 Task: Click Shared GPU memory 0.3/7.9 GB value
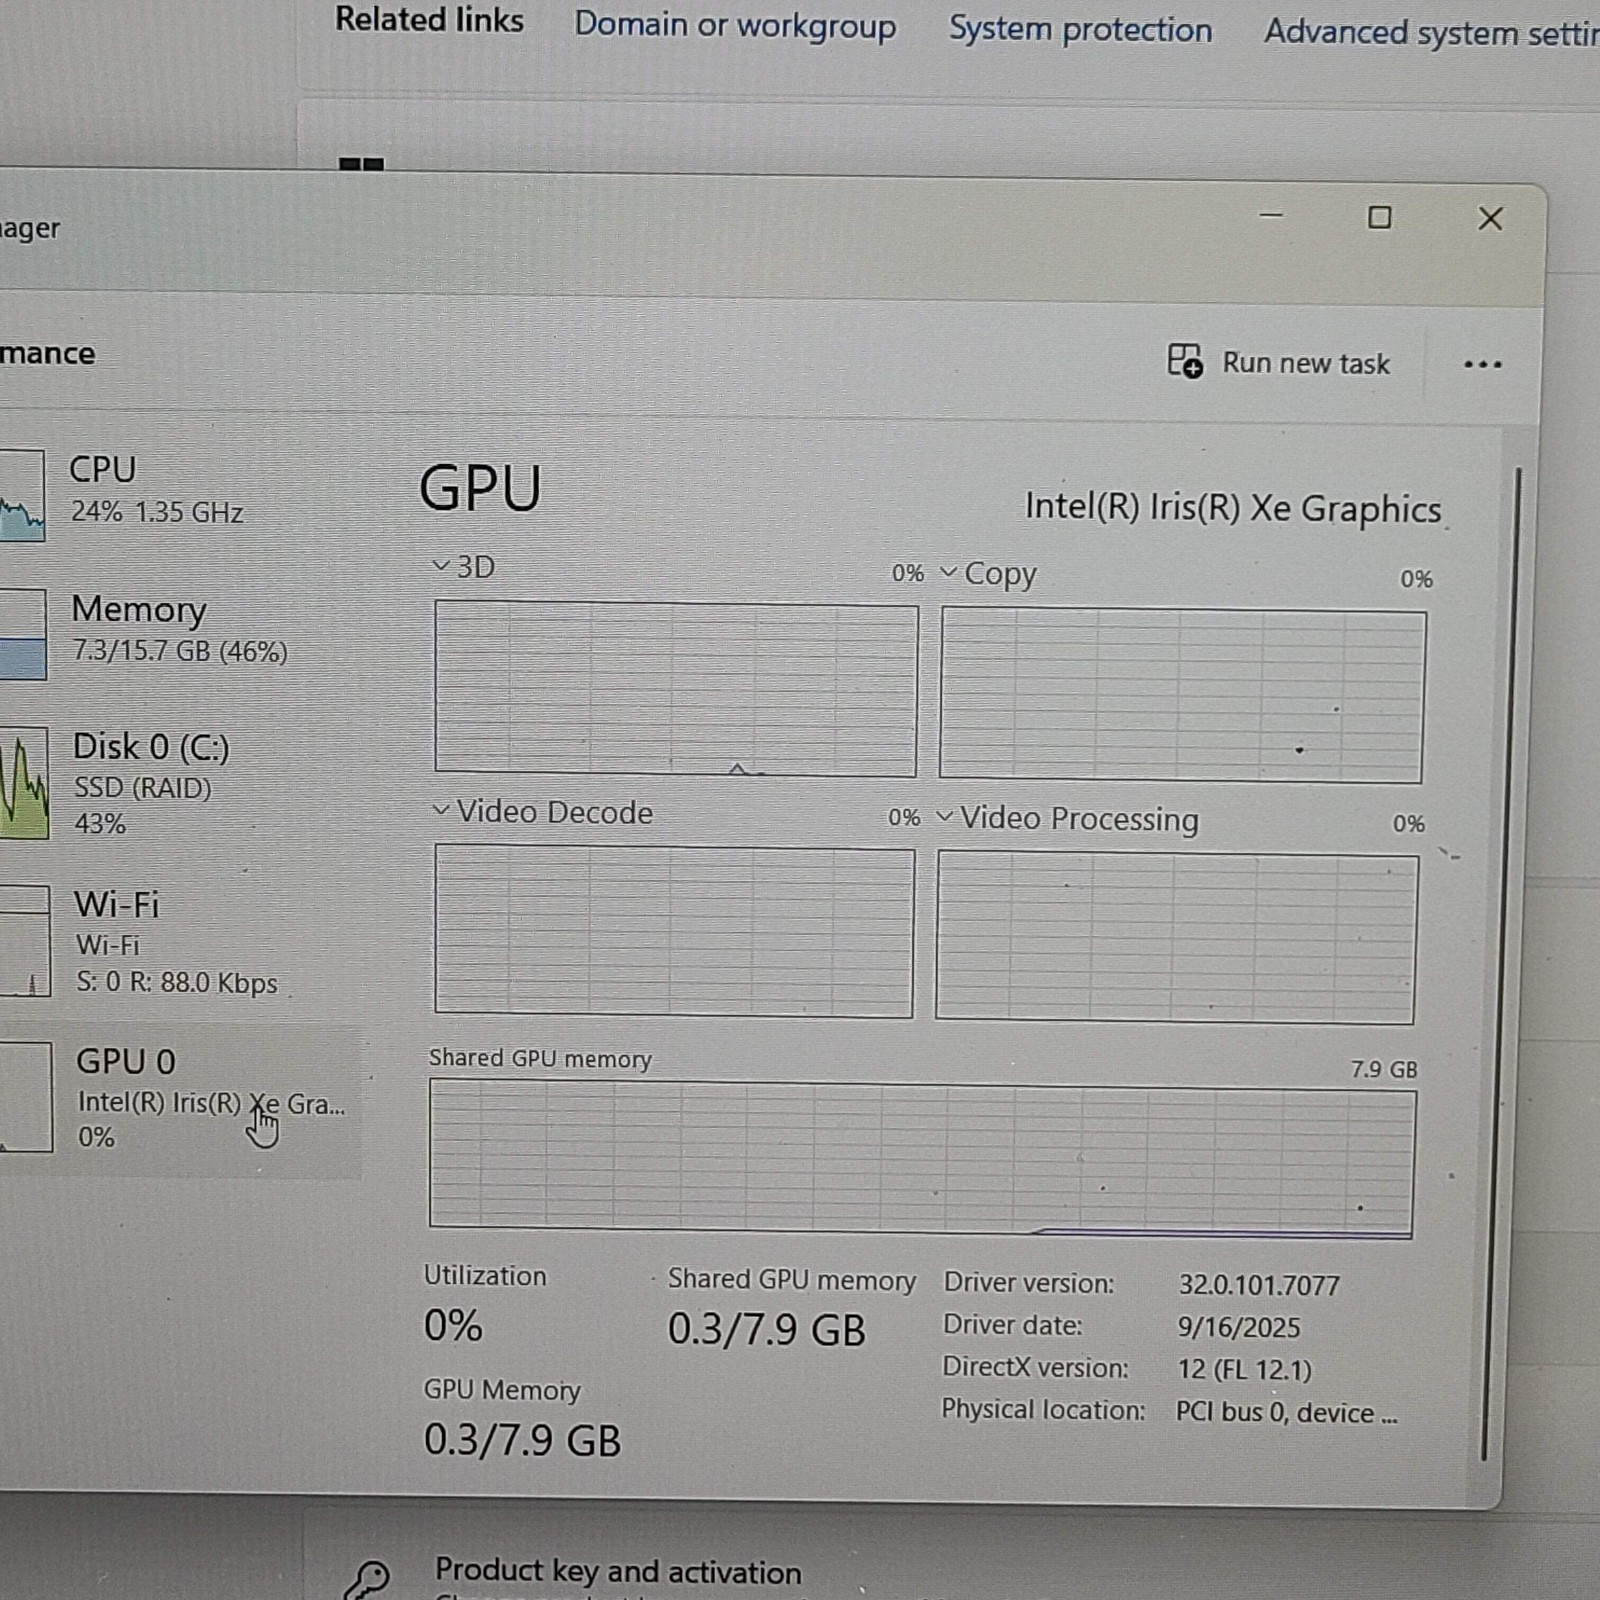pos(766,1330)
